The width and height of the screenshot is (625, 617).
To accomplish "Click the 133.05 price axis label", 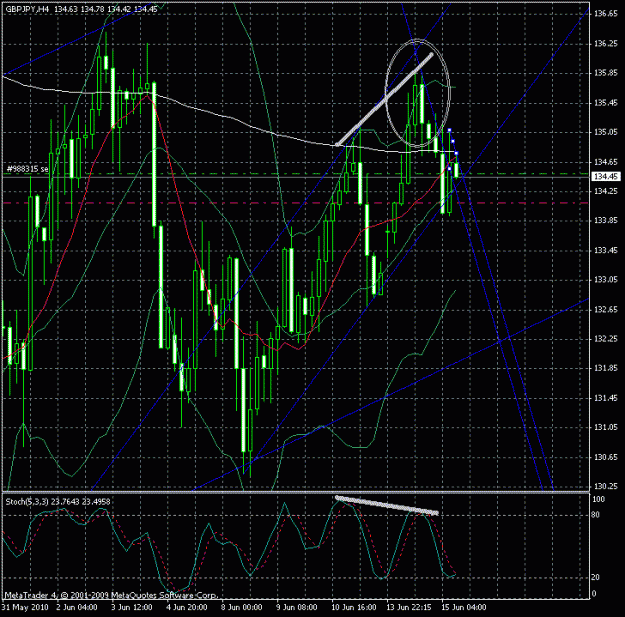I will [605, 280].
